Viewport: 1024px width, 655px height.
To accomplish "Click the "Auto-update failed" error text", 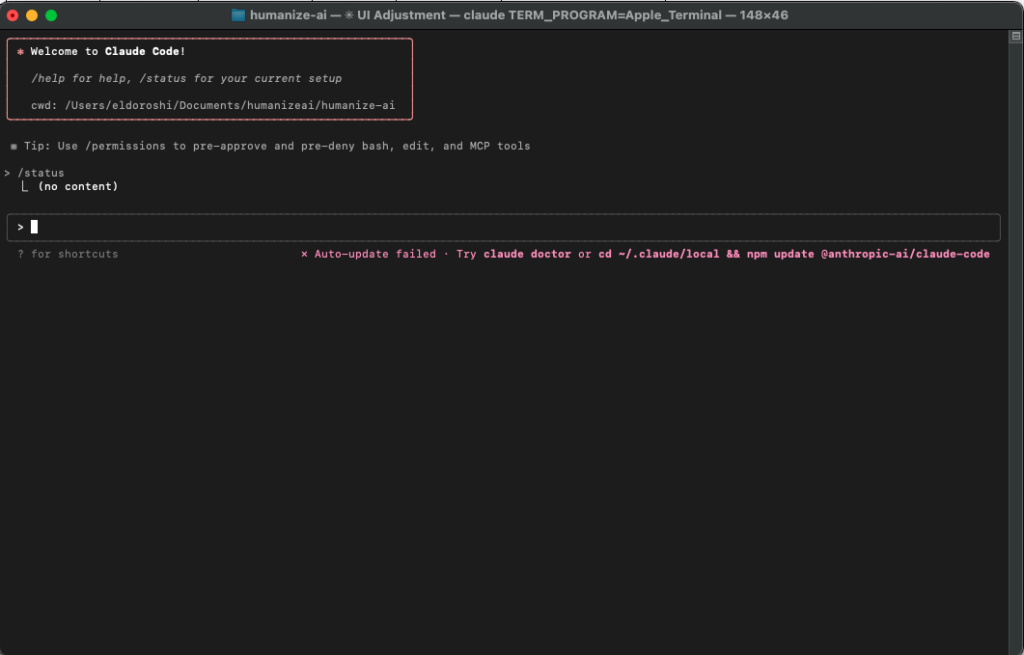I will 375,254.
